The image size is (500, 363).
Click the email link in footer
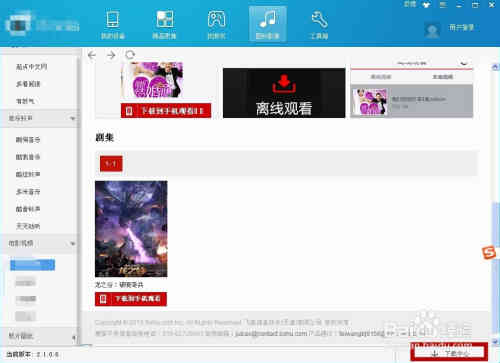pyautogui.click(x=271, y=333)
